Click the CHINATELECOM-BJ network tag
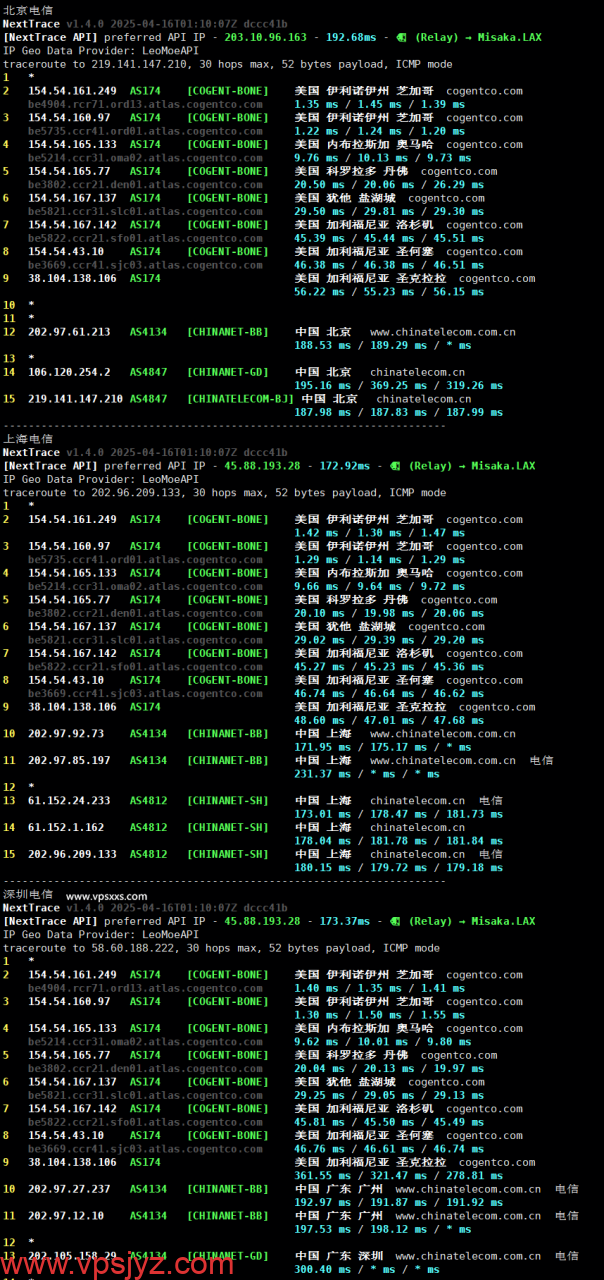Image resolution: width=604 pixels, height=1280 pixels. point(241,398)
